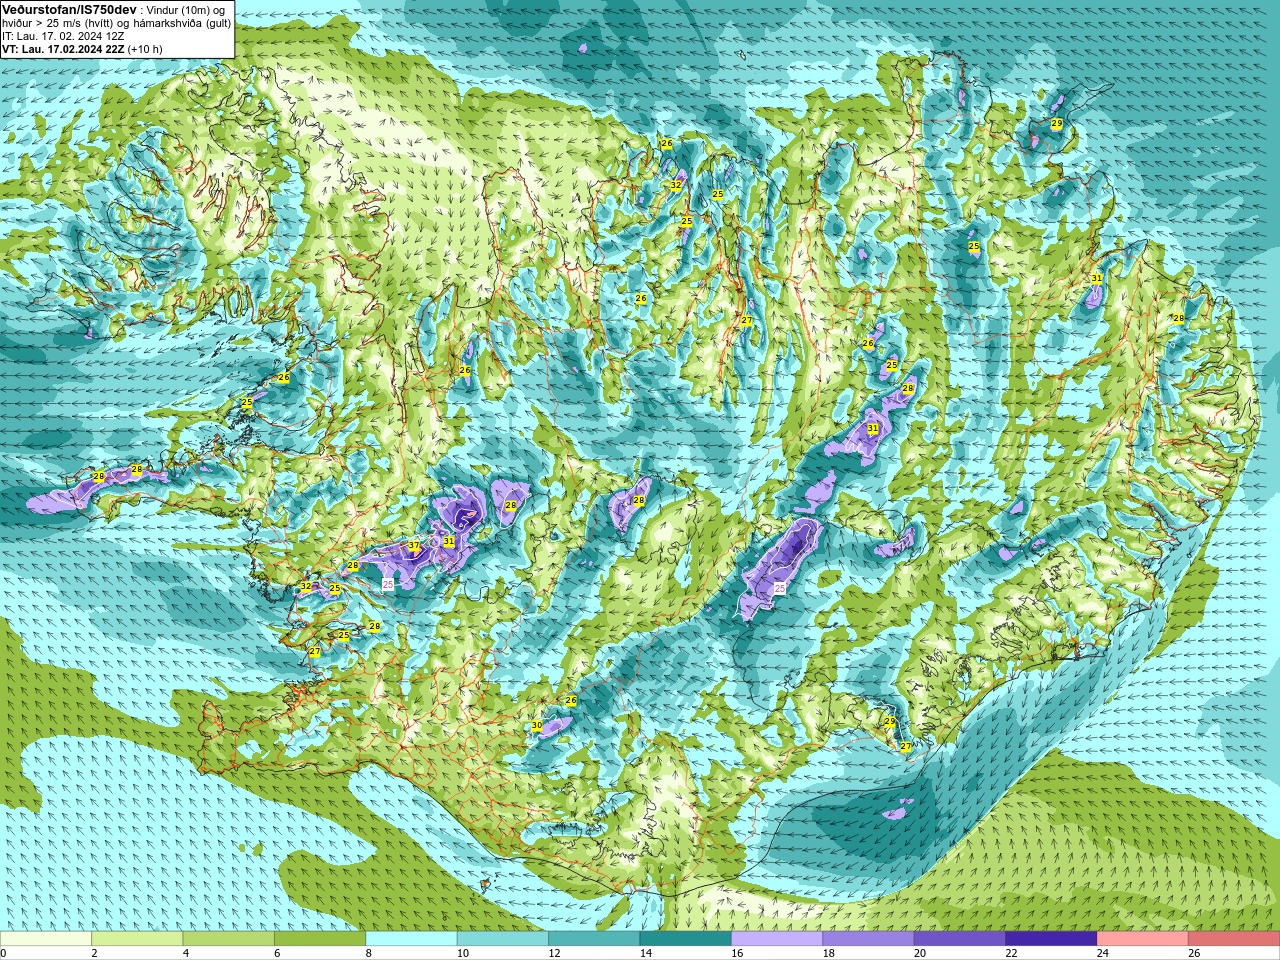Select the IT: Lau. 17. 02. 2024 12Z line

pos(63,36)
